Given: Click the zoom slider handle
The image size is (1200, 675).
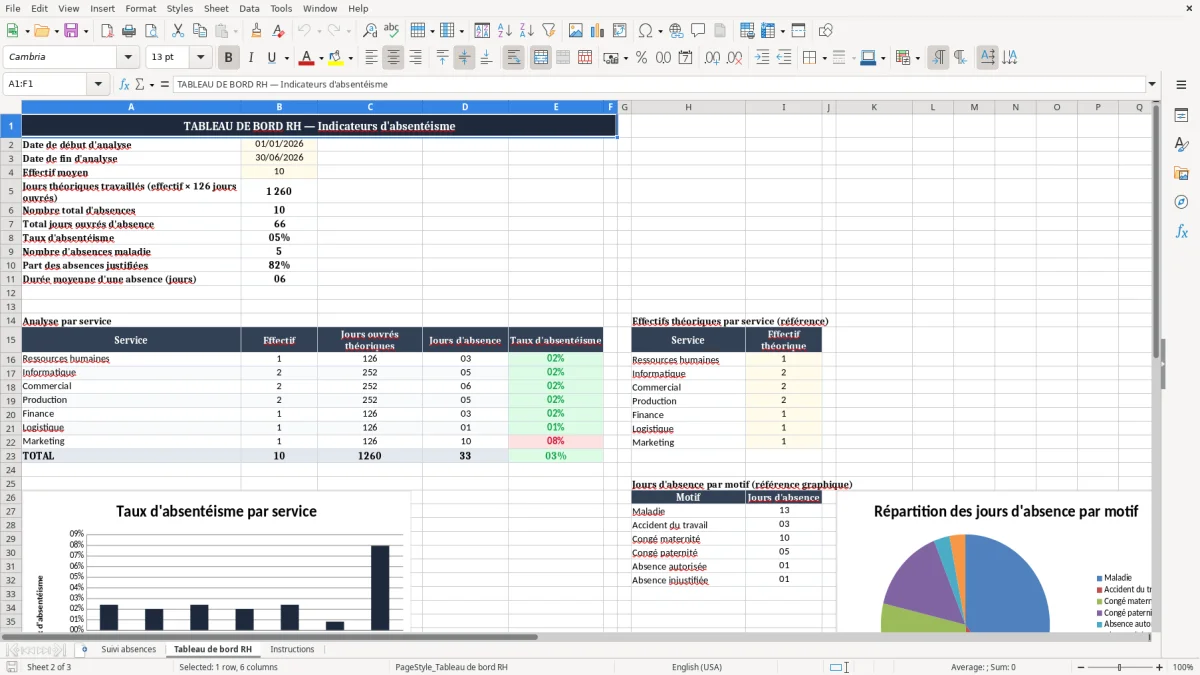Looking at the screenshot, I should [1120, 667].
